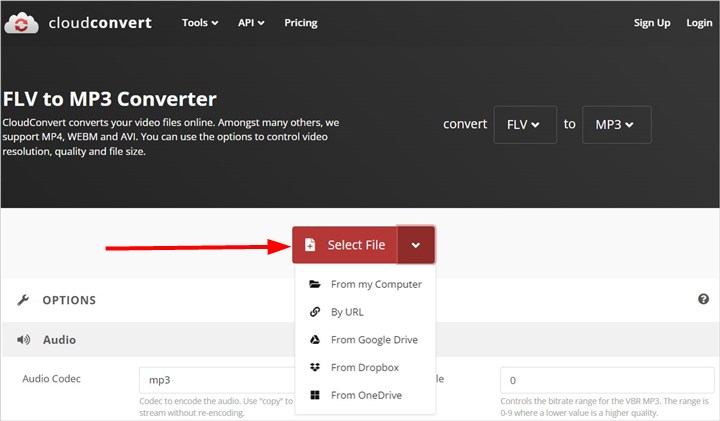Image resolution: width=720 pixels, height=421 pixels.
Task: Click the folder icon for my Computer
Action: pyautogui.click(x=314, y=284)
